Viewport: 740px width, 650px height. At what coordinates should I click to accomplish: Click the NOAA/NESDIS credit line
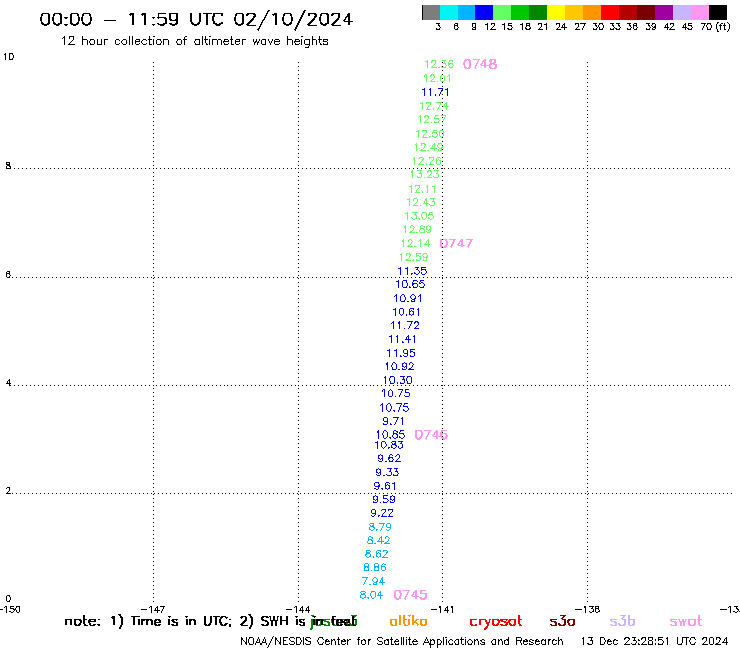(402, 641)
